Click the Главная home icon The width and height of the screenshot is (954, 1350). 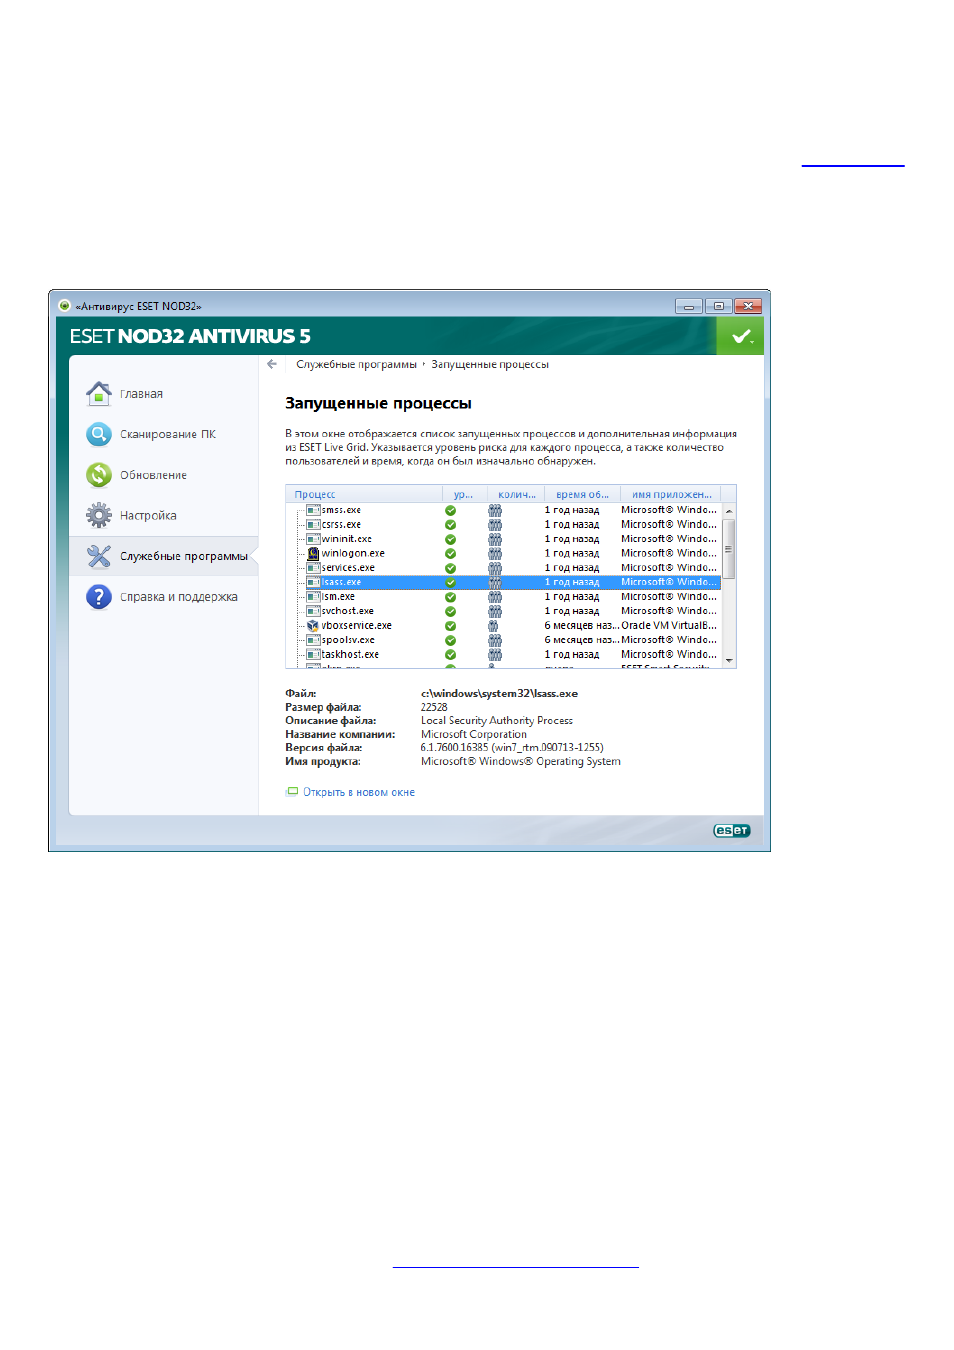[98, 394]
